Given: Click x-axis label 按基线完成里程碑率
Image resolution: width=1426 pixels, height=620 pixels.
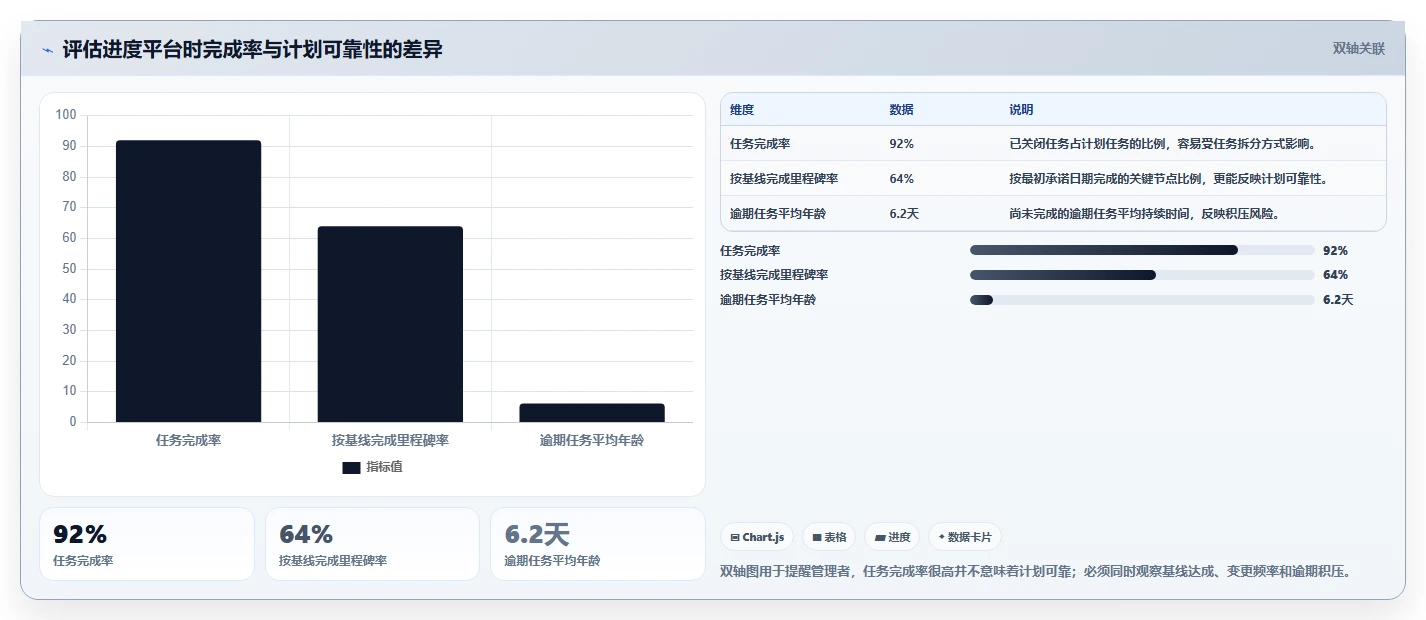Looking at the screenshot, I should point(390,440).
